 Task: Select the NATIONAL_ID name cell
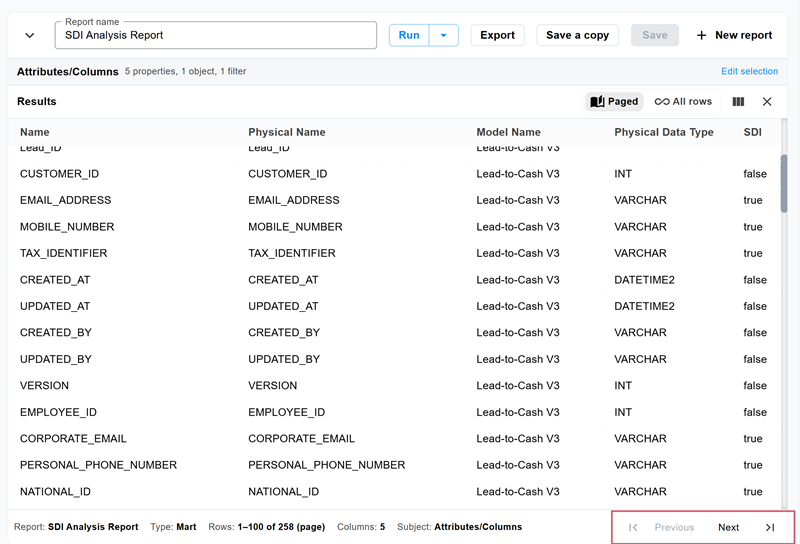tap(55, 492)
